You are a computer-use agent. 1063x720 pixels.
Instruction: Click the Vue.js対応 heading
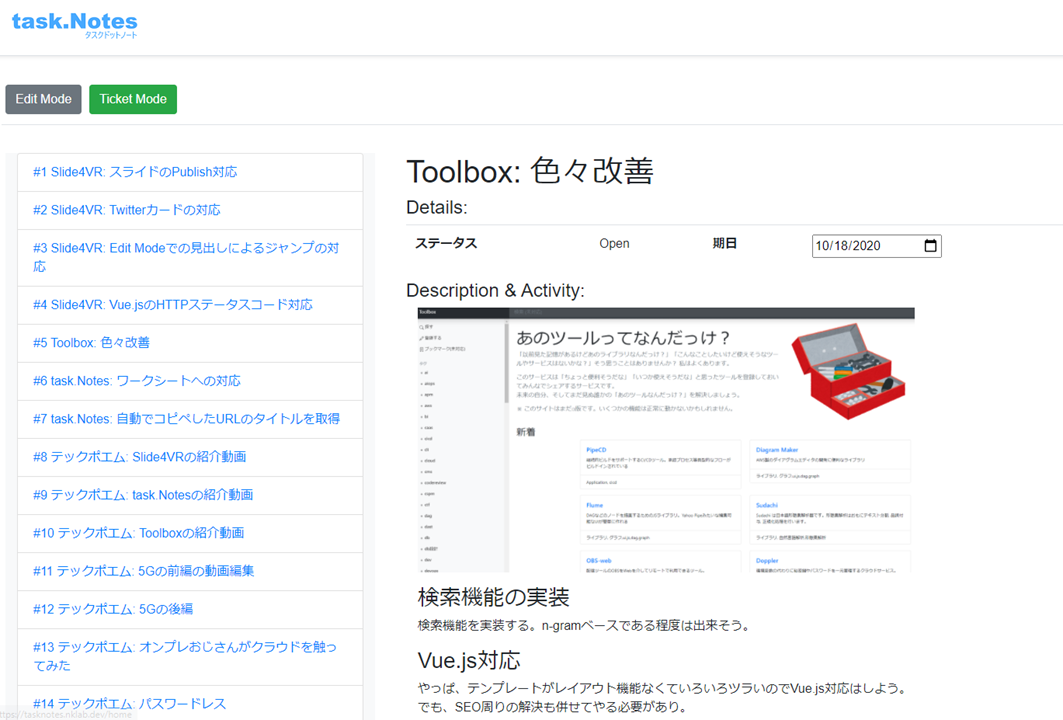click(x=469, y=660)
